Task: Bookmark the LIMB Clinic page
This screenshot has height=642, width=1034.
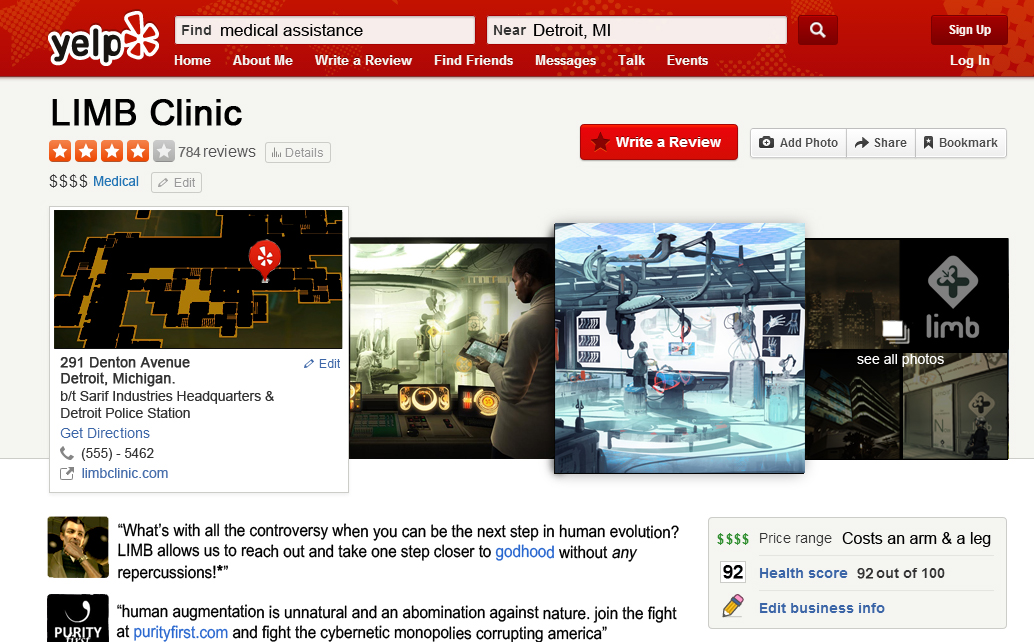Action: coord(961,142)
